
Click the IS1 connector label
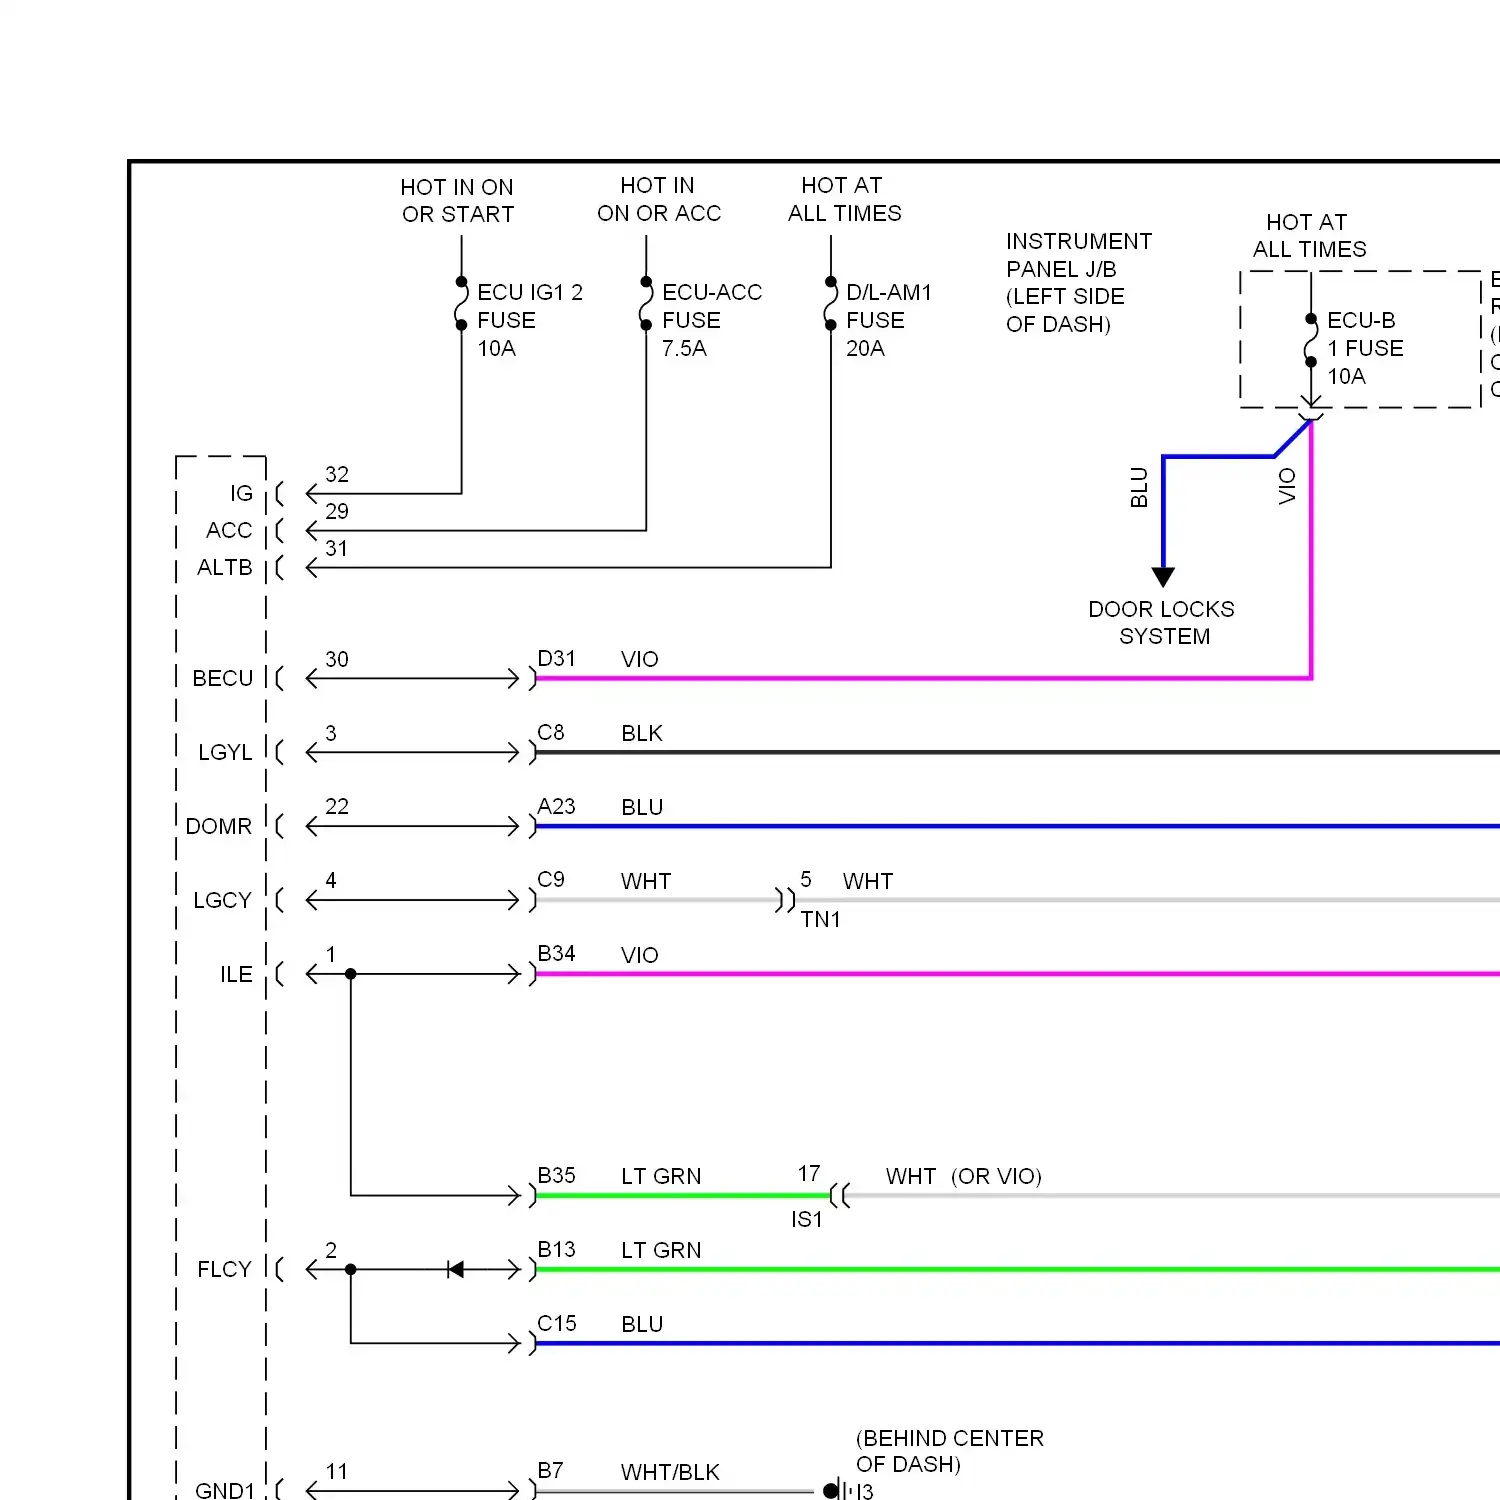pyautogui.click(x=807, y=1219)
